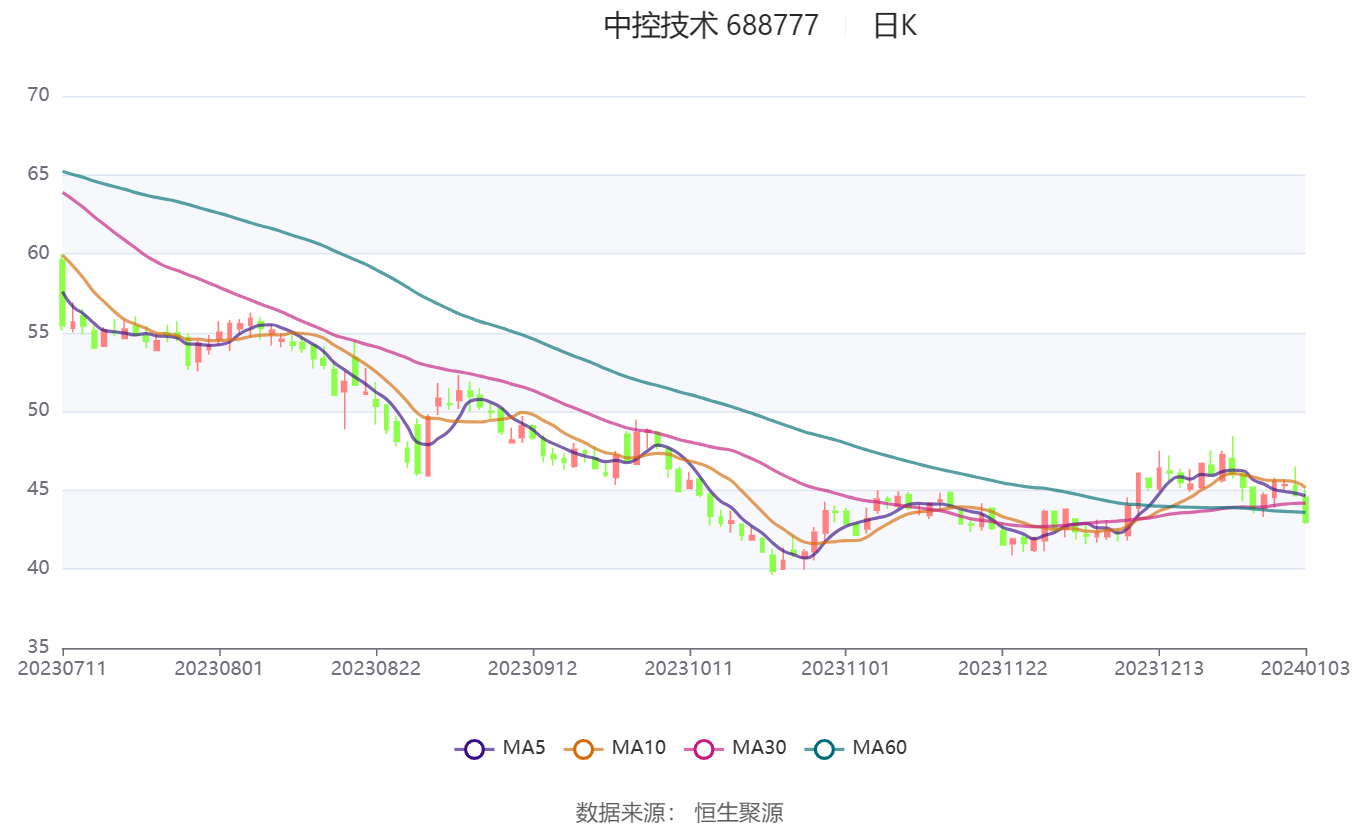Click the chart title 中控技术 688777
1360x828 pixels.
point(711,25)
